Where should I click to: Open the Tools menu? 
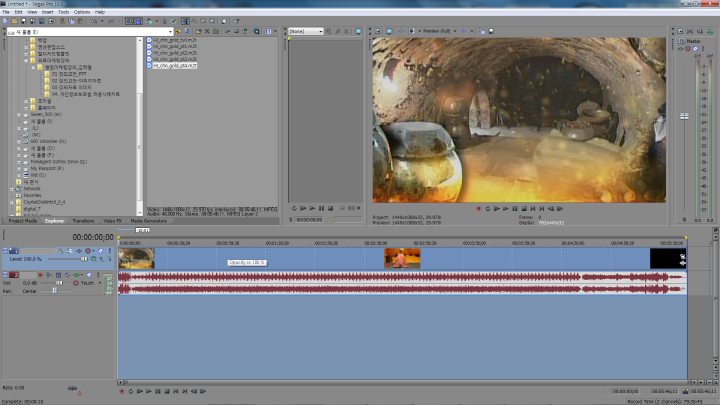click(x=63, y=12)
